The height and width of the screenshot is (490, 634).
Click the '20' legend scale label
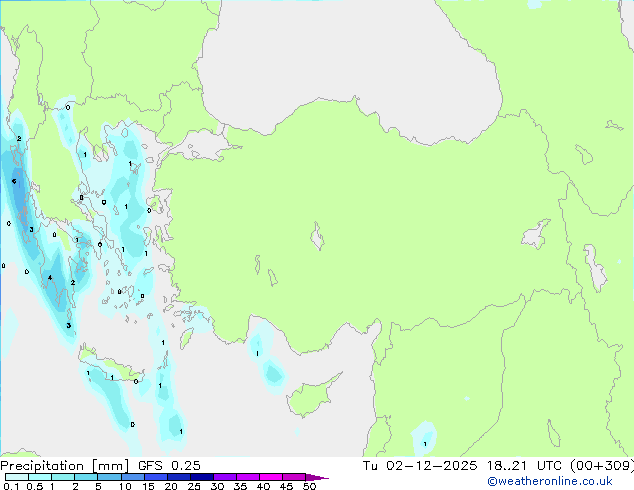(x=171, y=486)
